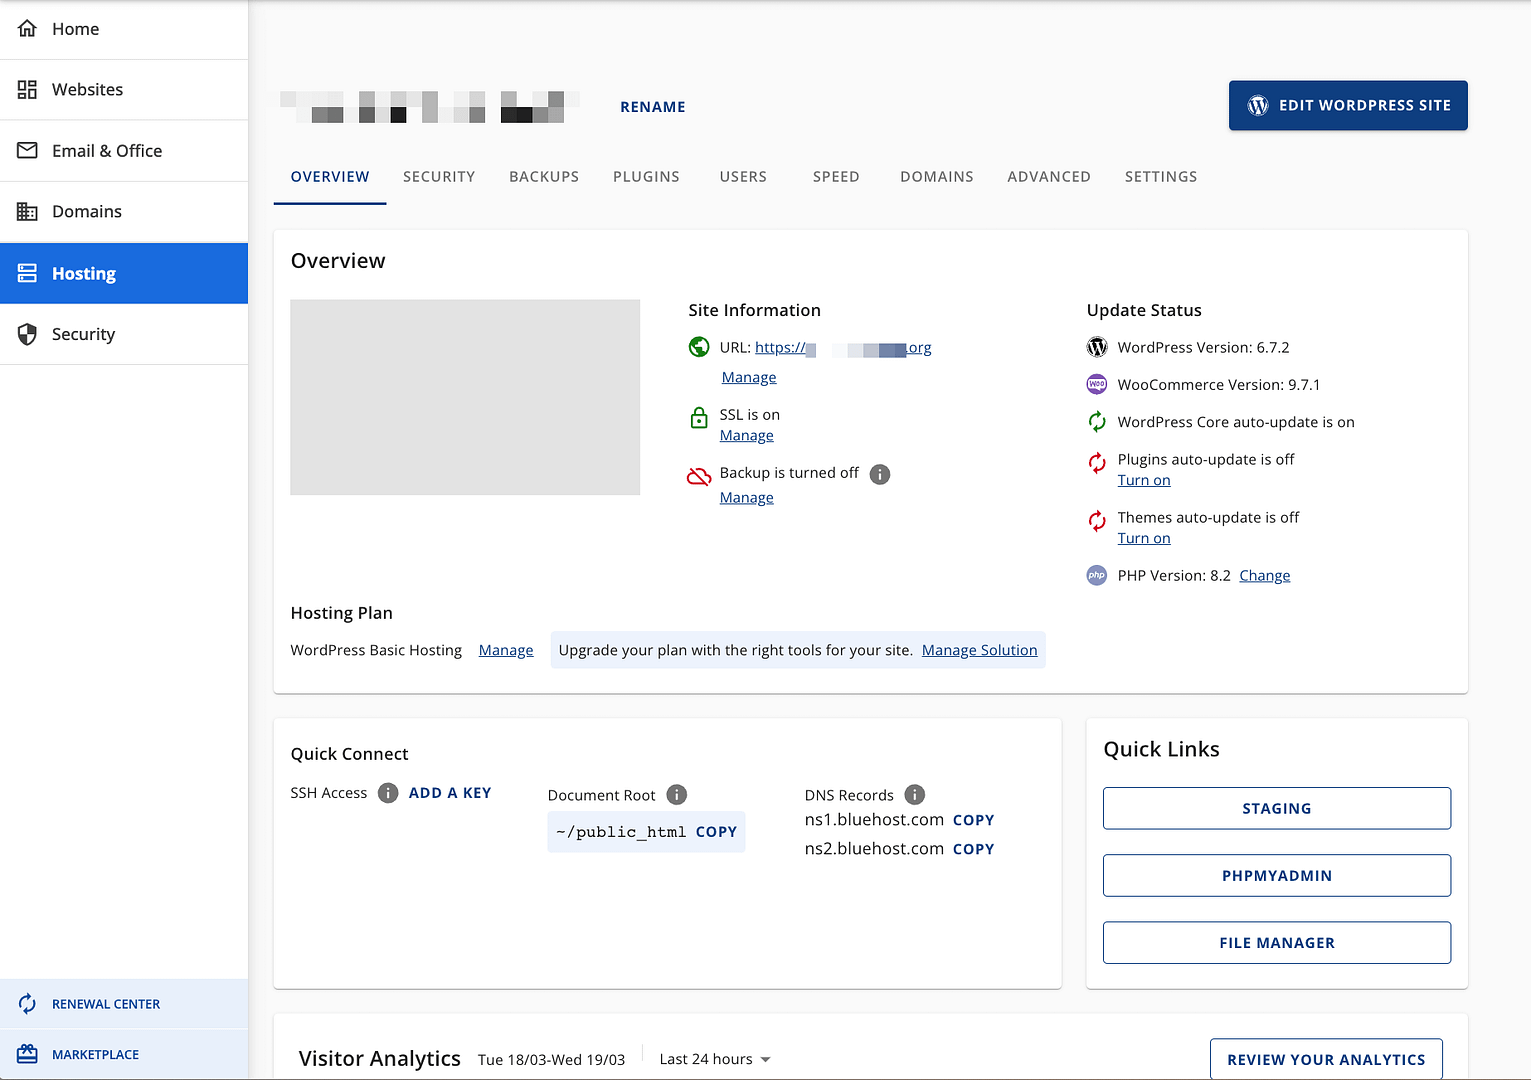The width and height of the screenshot is (1531, 1080).
Task: Switch to the Domains tab
Action: [x=937, y=177]
